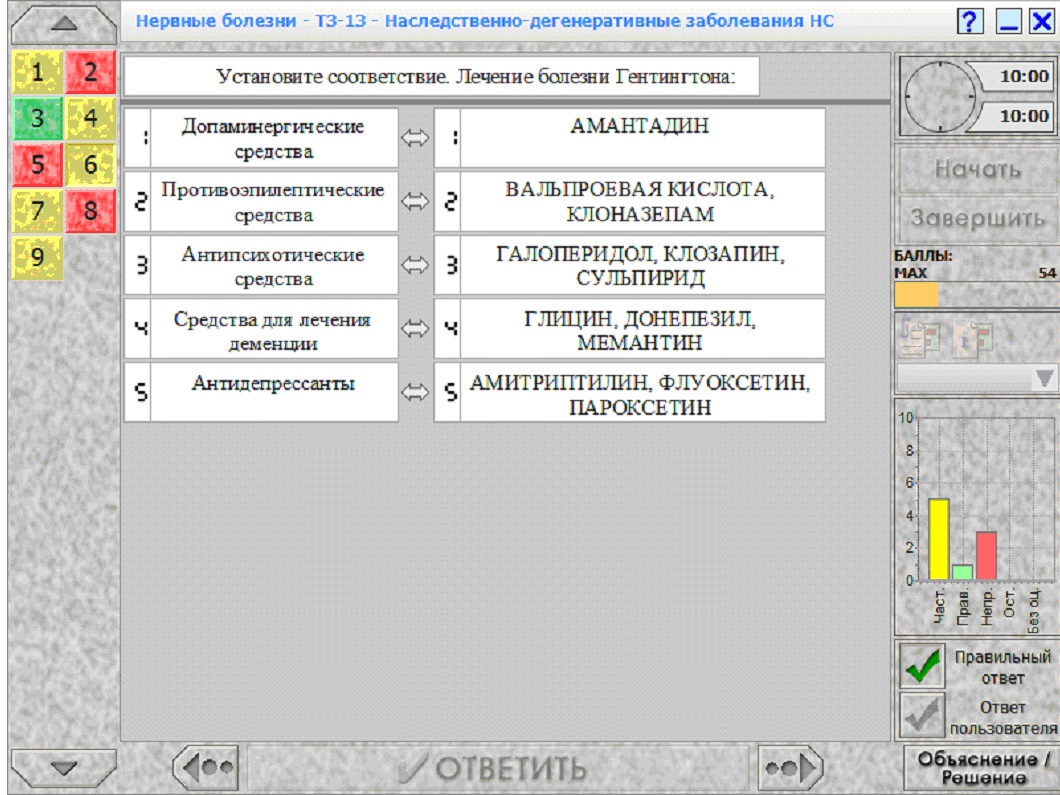Click the max score value 54

click(1047, 273)
